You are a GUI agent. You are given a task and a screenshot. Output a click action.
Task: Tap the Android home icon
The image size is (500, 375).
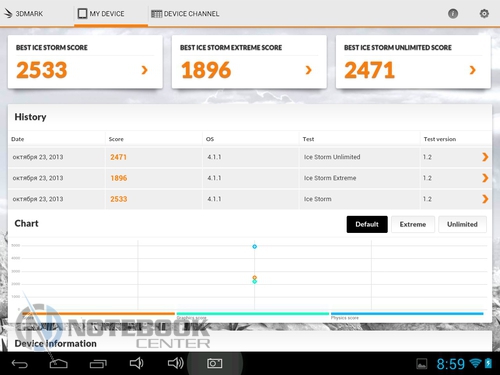pos(59,364)
